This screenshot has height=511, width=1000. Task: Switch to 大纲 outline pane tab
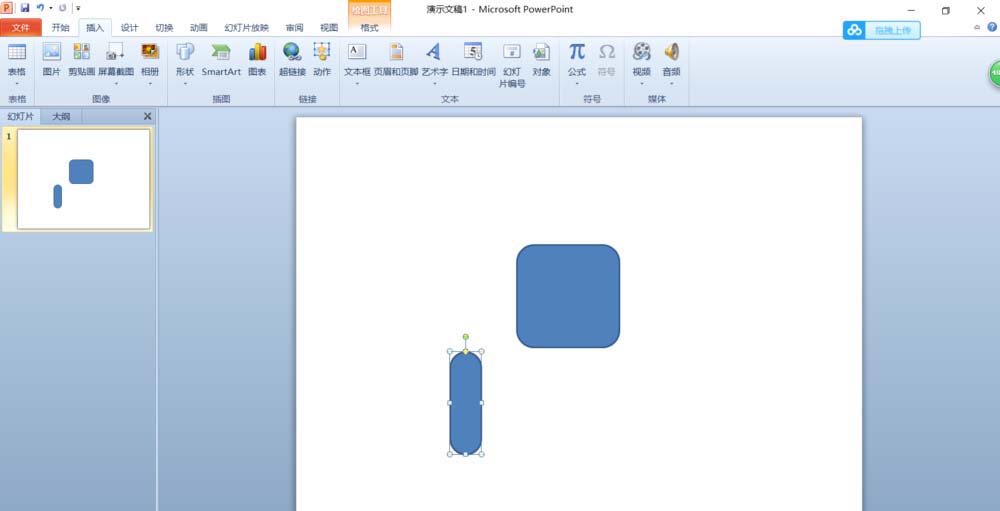tap(61, 116)
